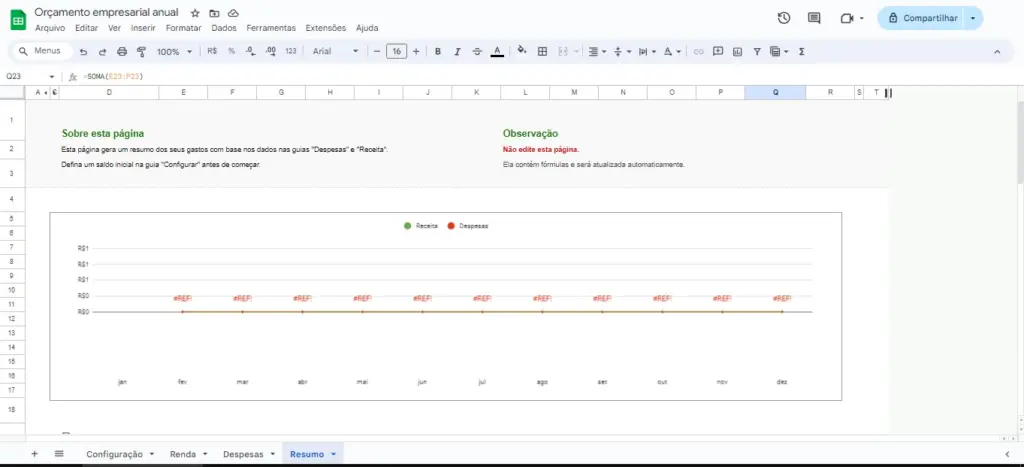Star the document
The height and width of the screenshot is (467, 1024).
[195, 13]
